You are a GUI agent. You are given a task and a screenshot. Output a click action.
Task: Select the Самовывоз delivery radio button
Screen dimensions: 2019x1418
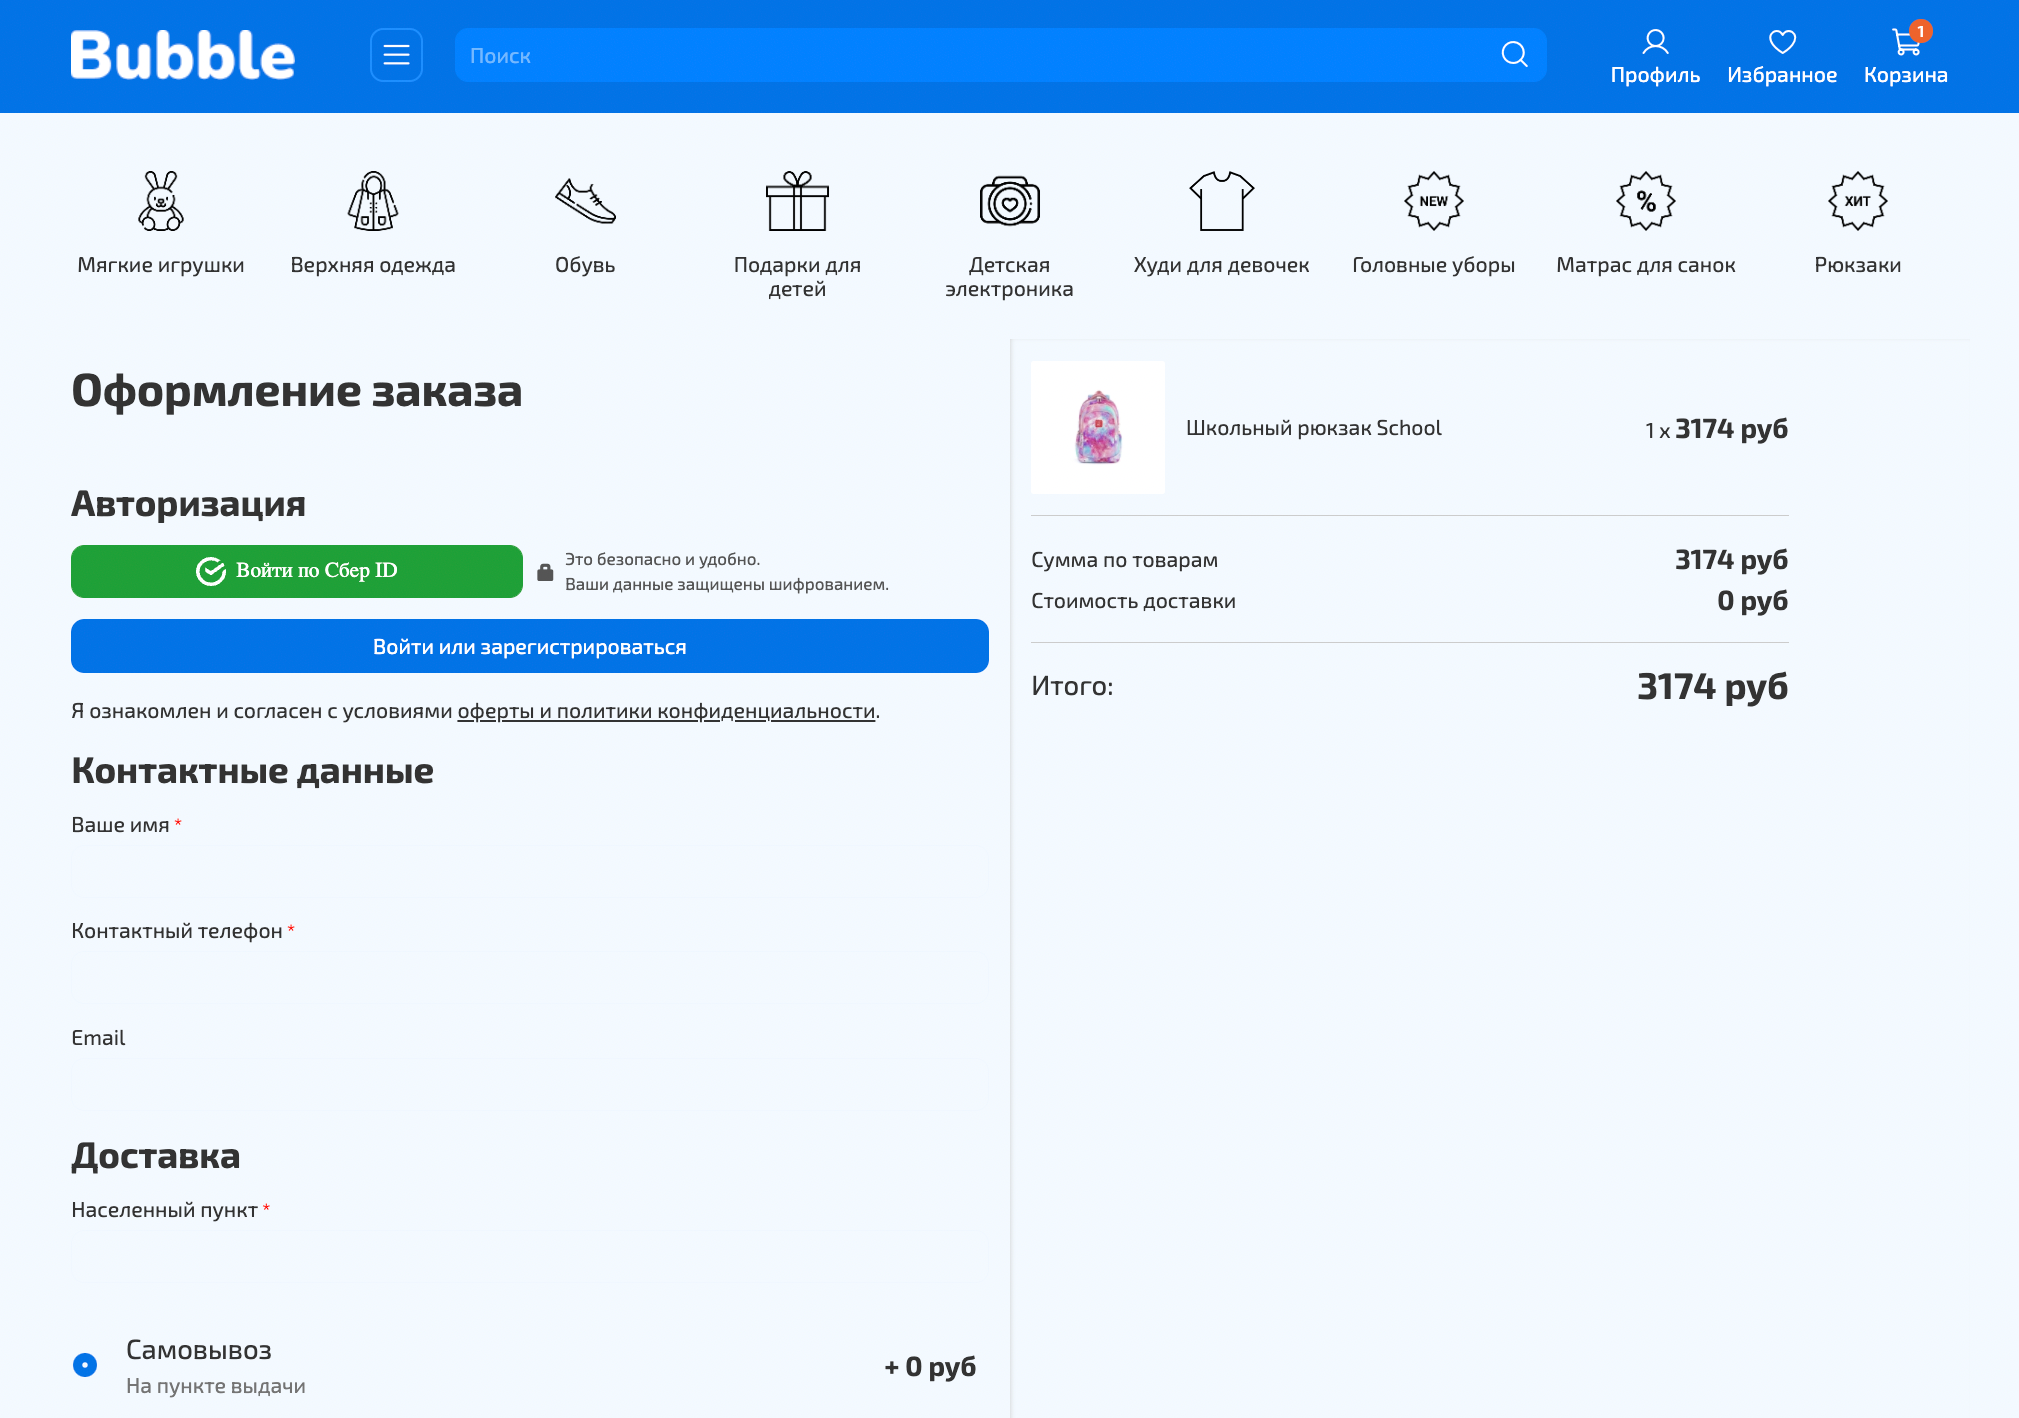[85, 1365]
